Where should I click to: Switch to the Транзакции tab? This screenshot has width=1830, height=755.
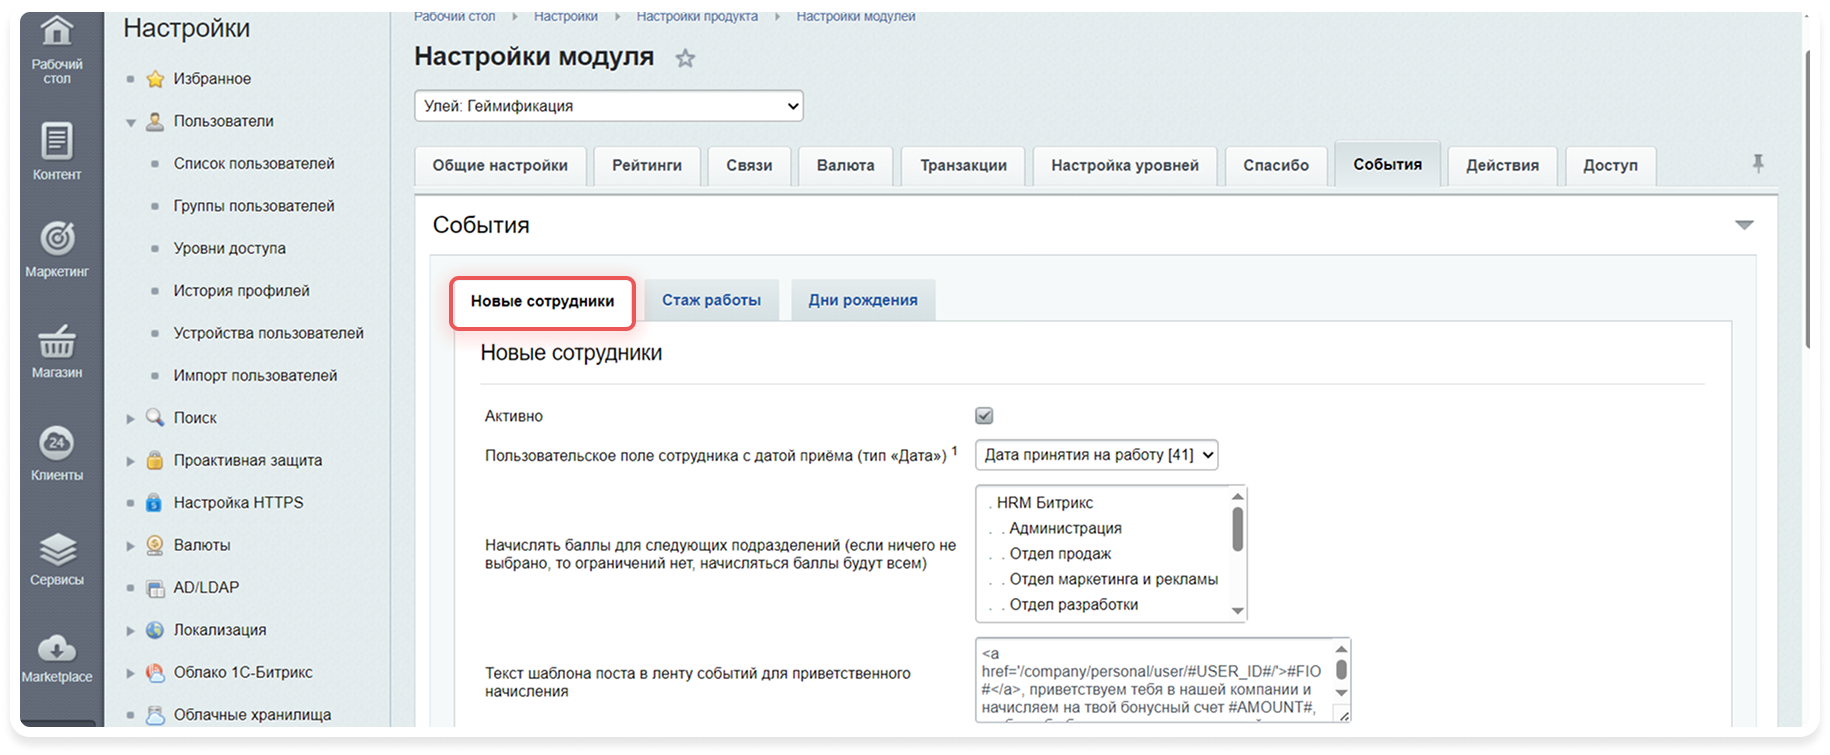(963, 166)
